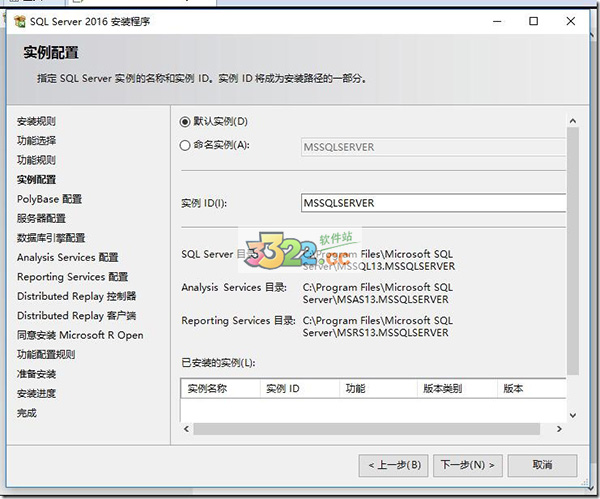
Task: Click 安装规则 in the left step list
Action: coord(36,122)
